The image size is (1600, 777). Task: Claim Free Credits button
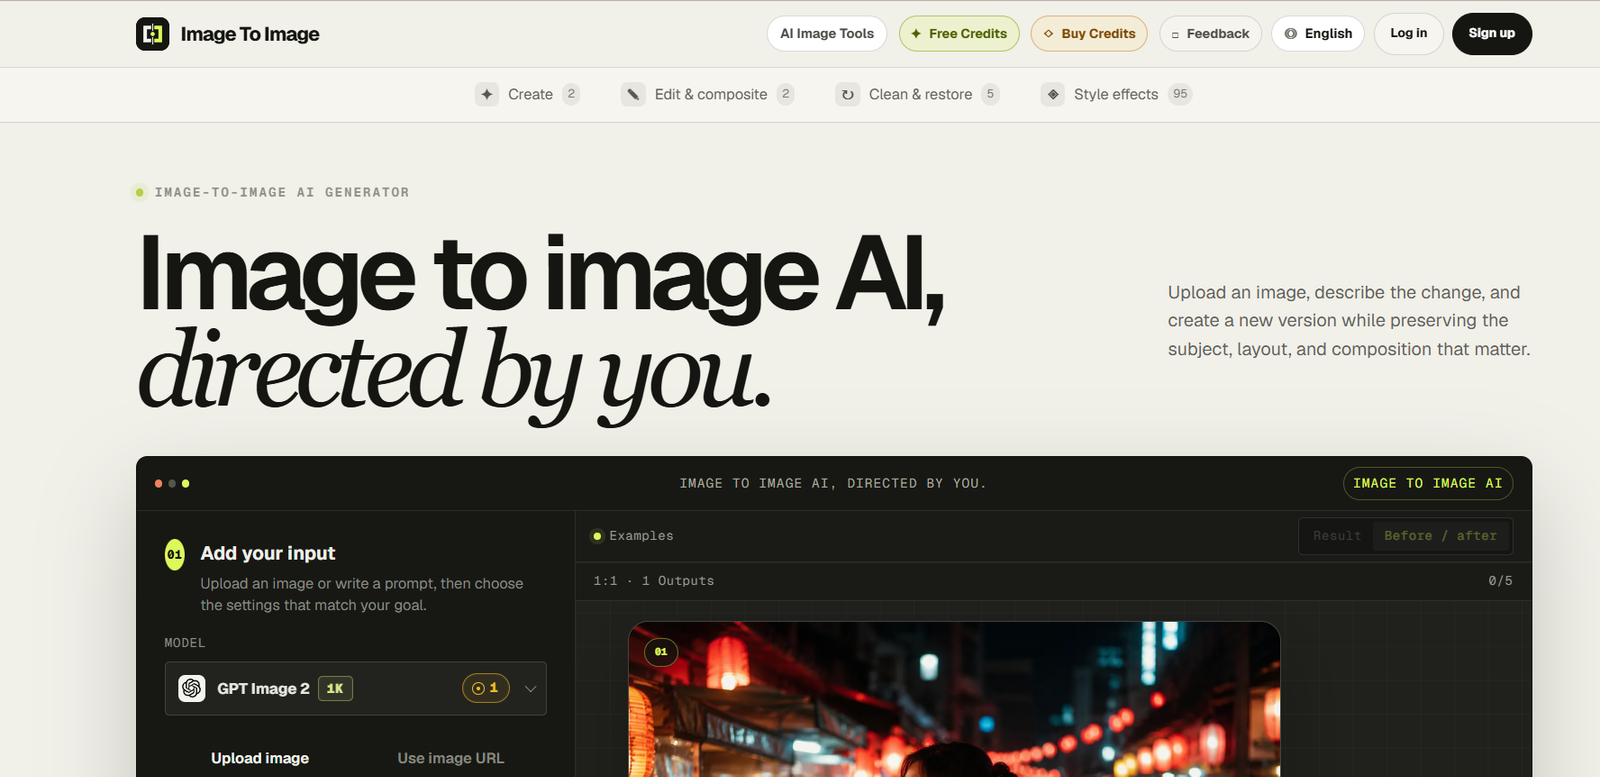coord(959,34)
